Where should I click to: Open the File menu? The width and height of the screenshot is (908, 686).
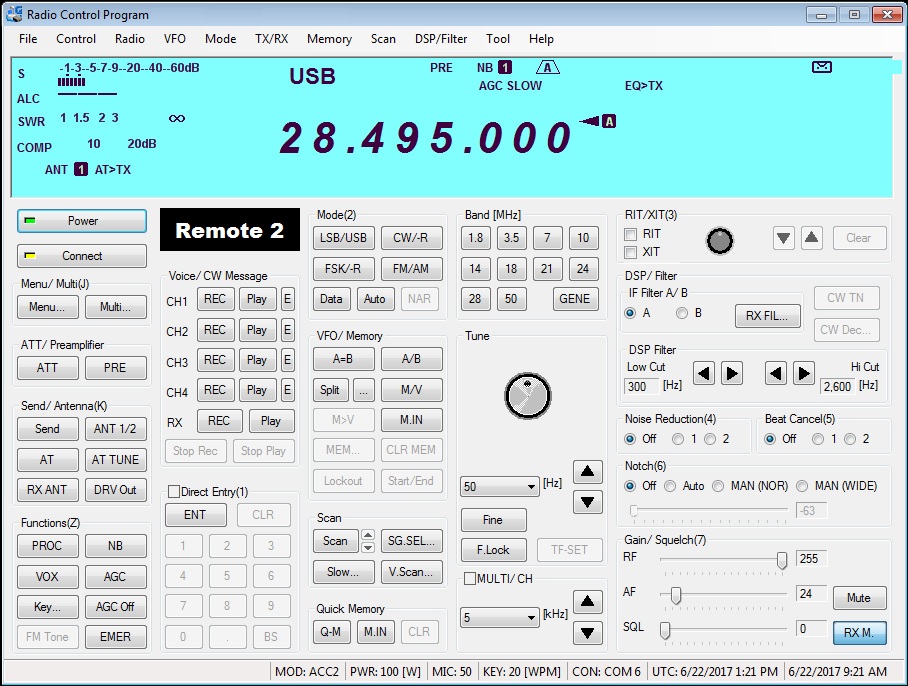click(x=28, y=39)
